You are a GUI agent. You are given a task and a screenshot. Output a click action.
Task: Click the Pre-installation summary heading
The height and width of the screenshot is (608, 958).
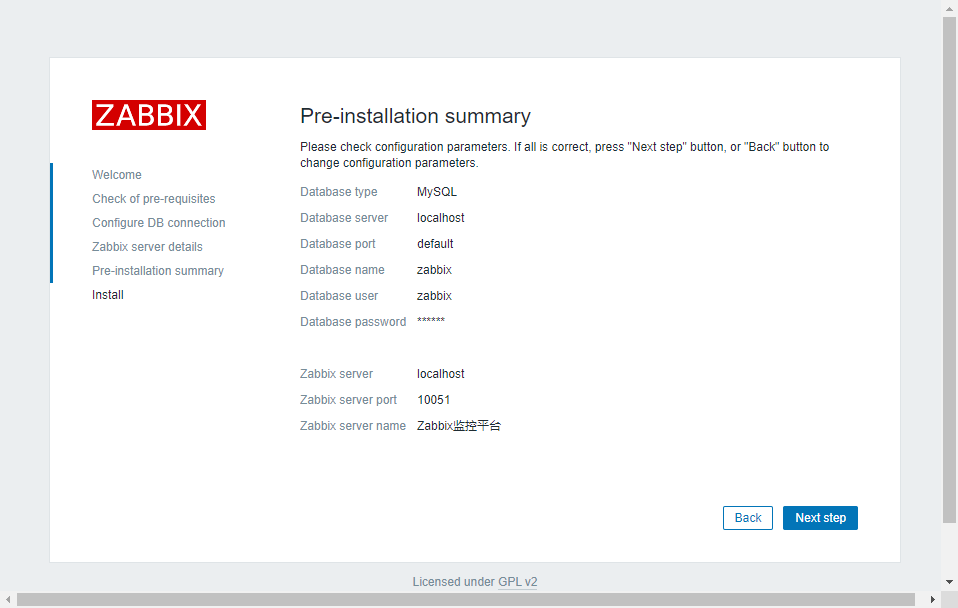click(x=415, y=116)
